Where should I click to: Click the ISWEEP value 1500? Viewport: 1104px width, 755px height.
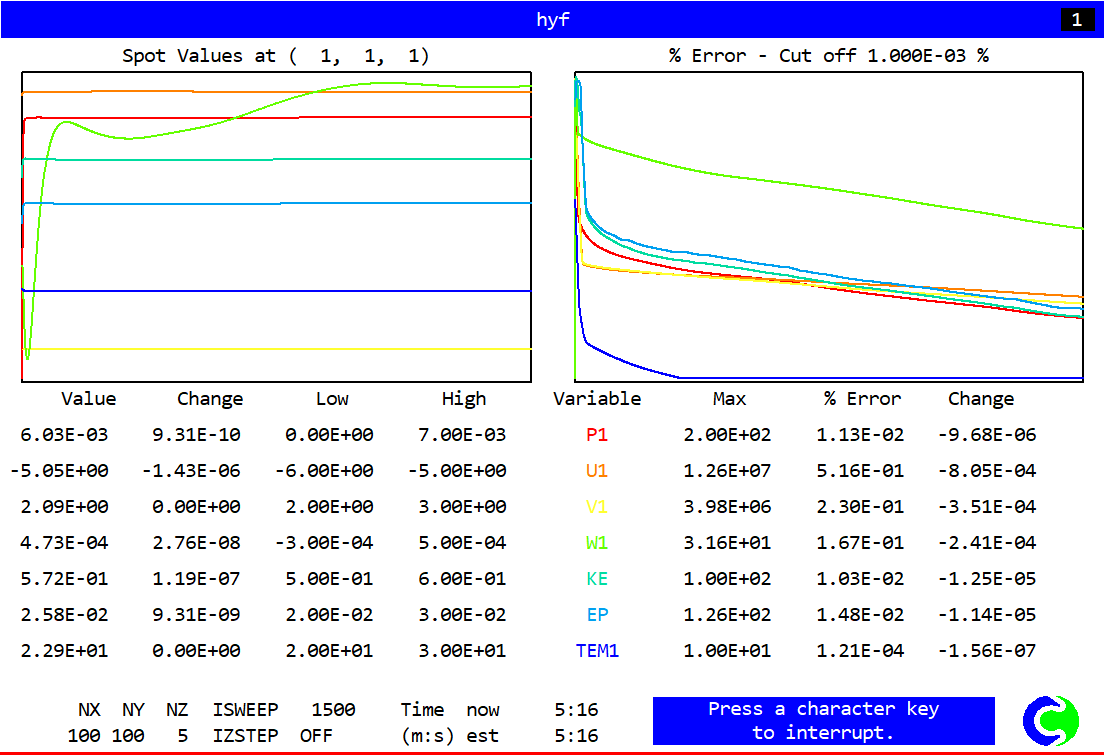pos(333,710)
